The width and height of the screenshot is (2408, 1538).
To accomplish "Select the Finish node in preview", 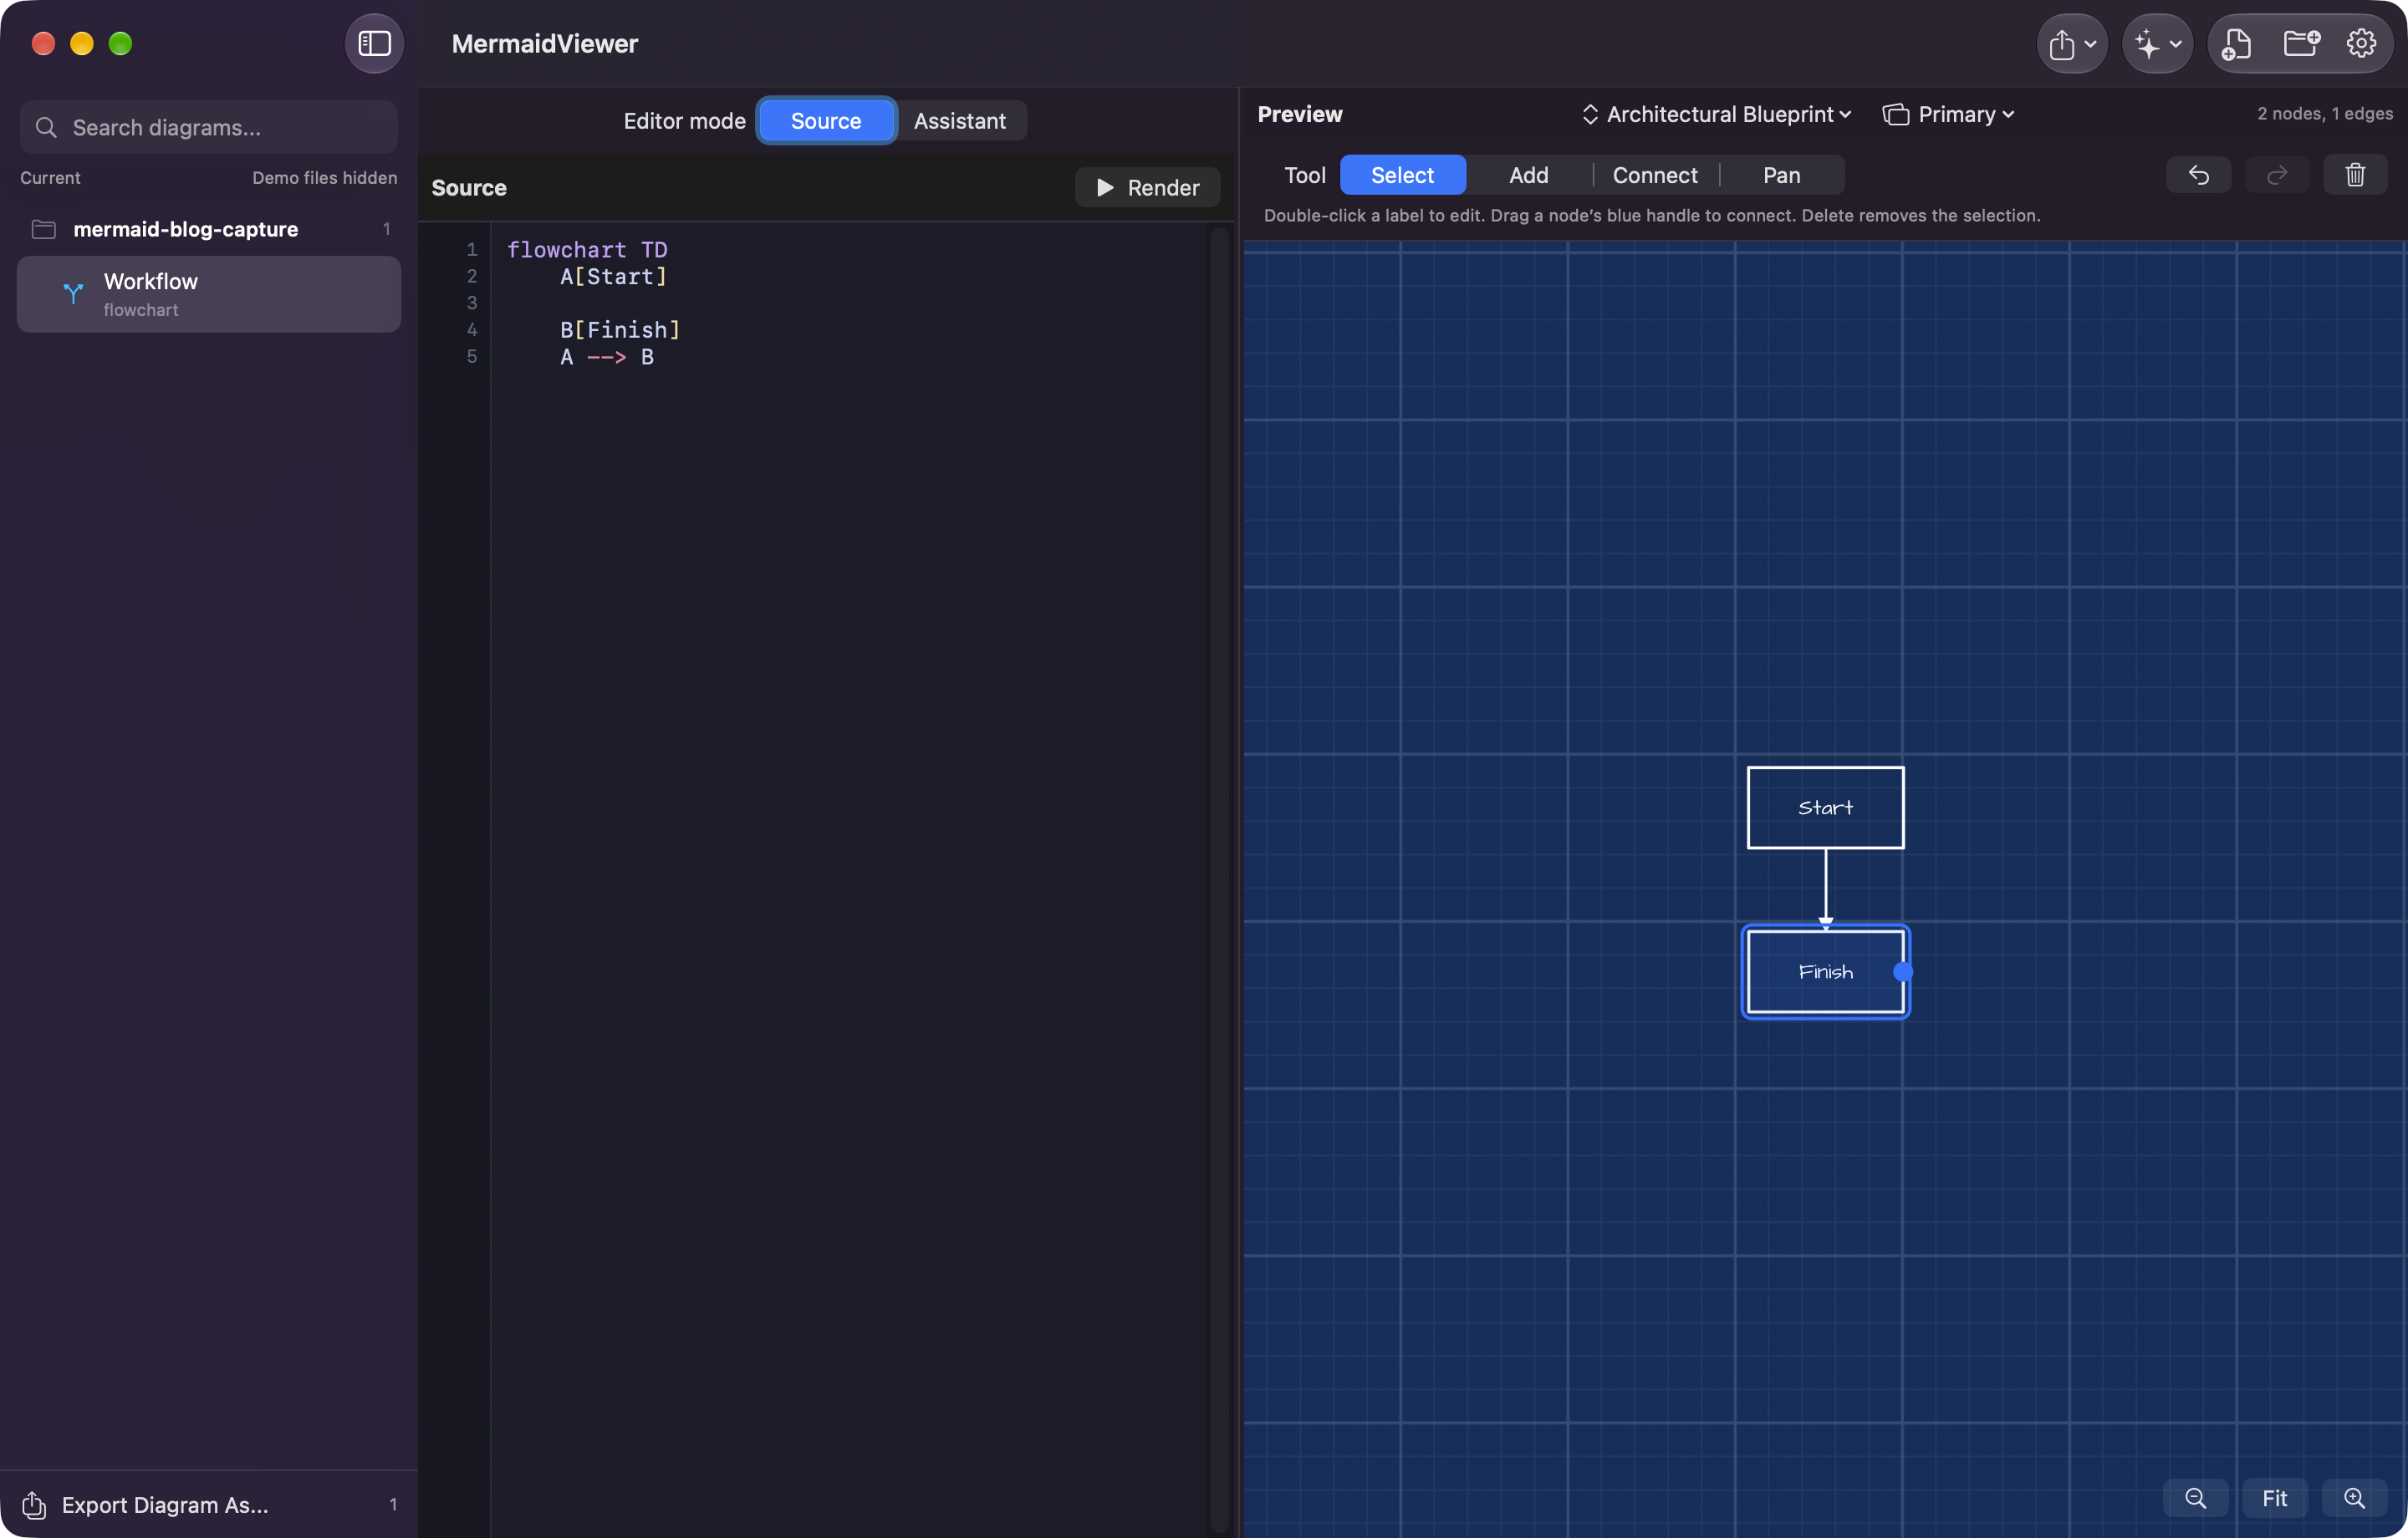I will (x=1825, y=971).
